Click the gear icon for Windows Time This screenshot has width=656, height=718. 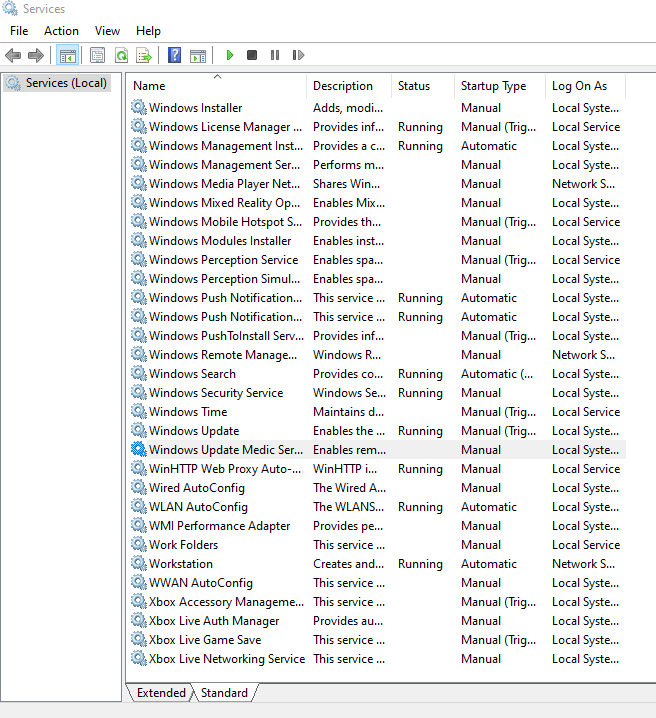pos(139,411)
